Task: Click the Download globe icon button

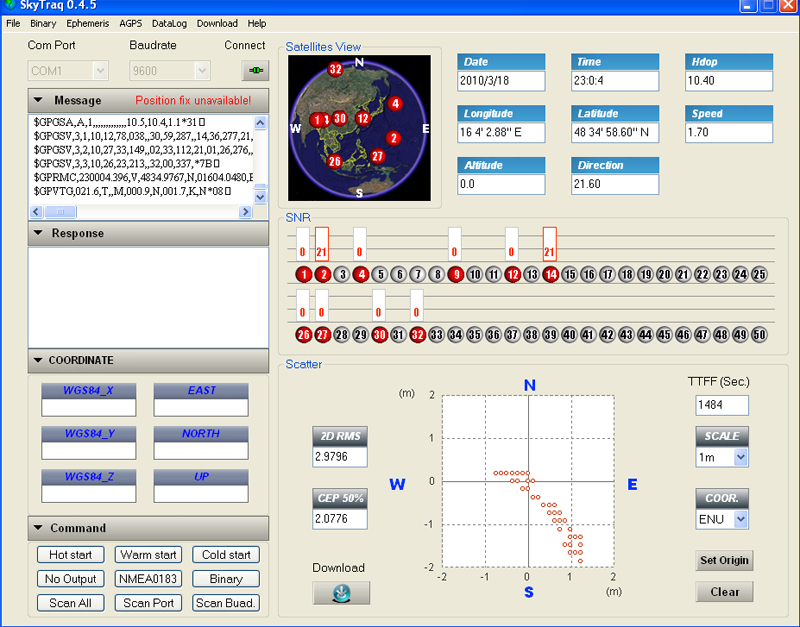Action: click(341, 593)
